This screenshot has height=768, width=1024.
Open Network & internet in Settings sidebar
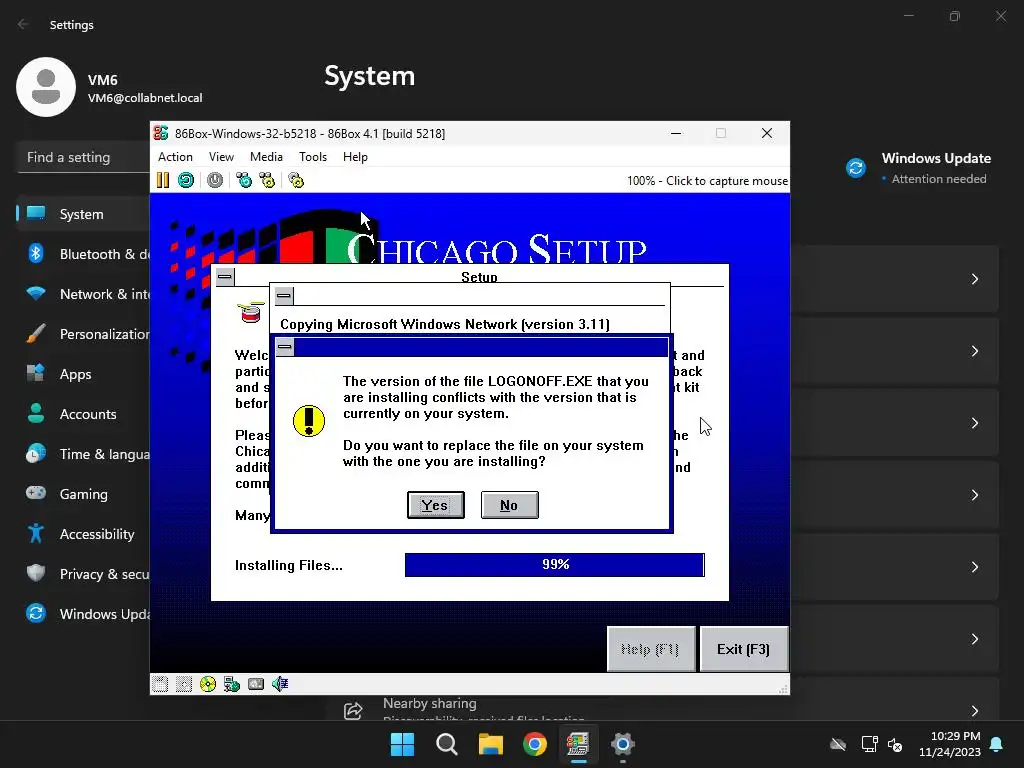click(84, 294)
